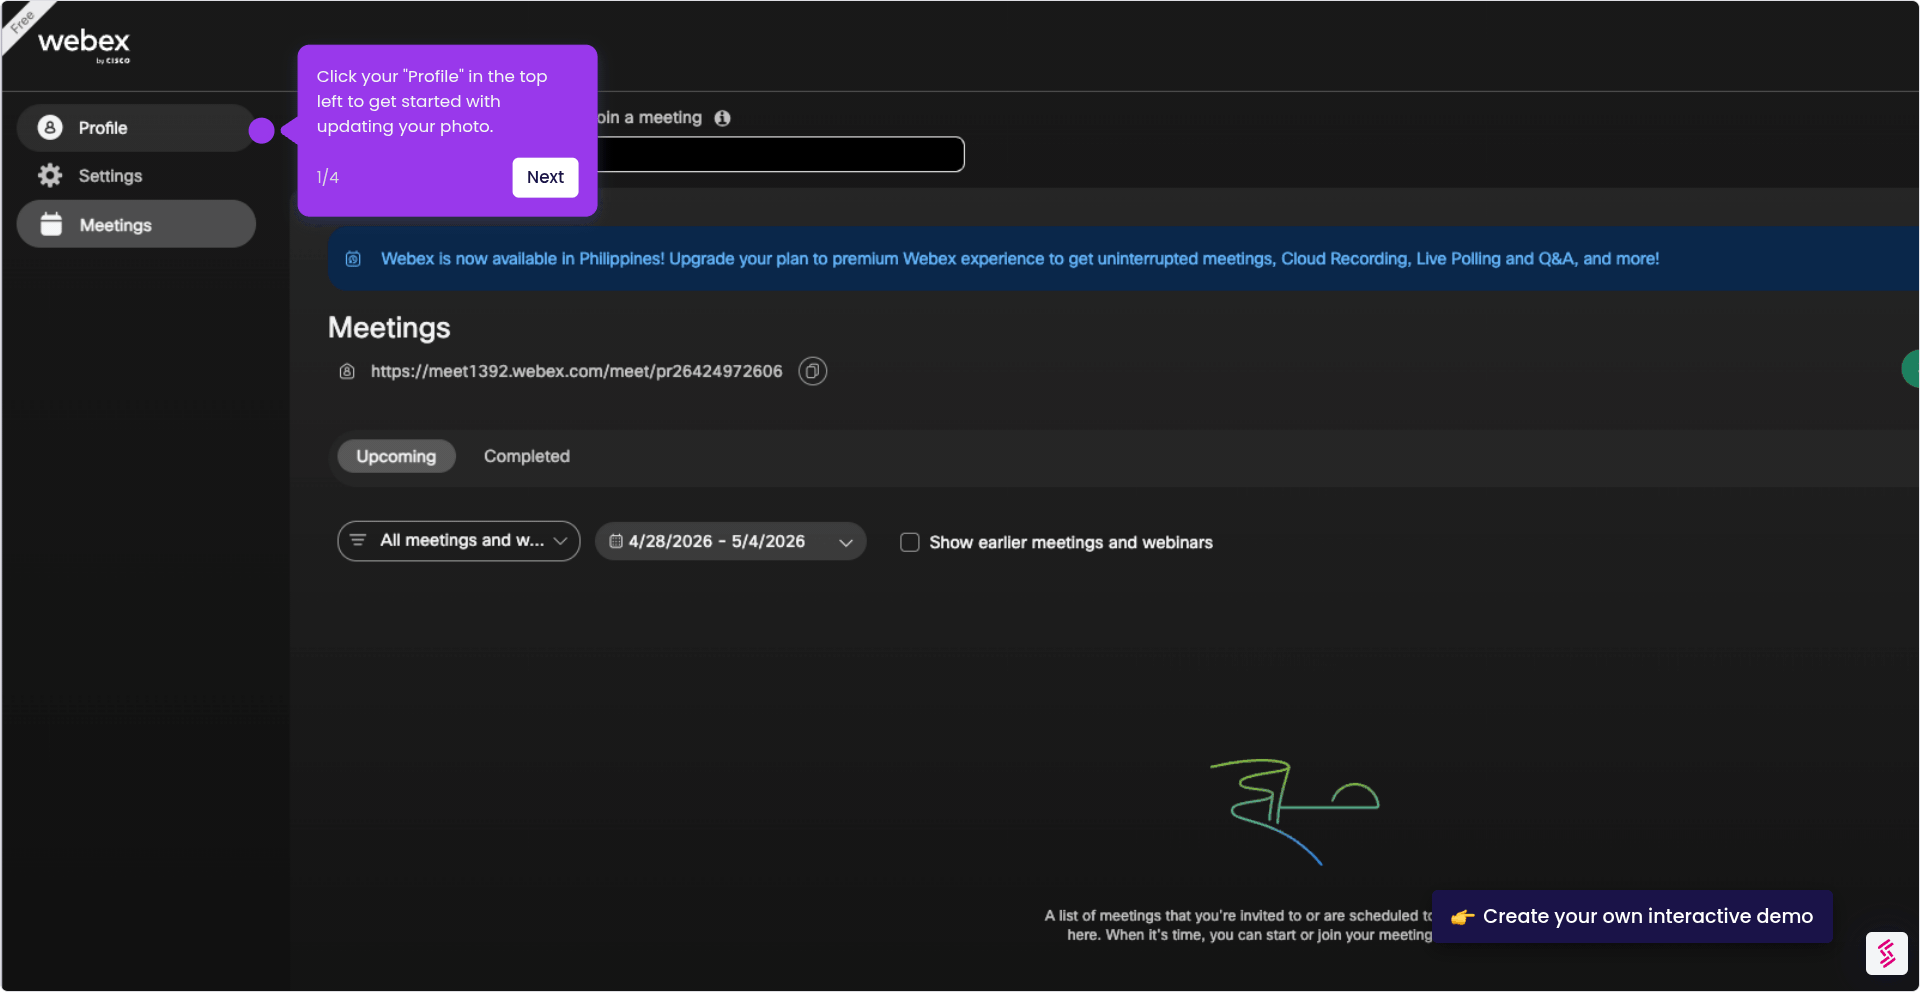
Task: Enable Show earlier meetings and webinars checkbox
Action: (910, 542)
